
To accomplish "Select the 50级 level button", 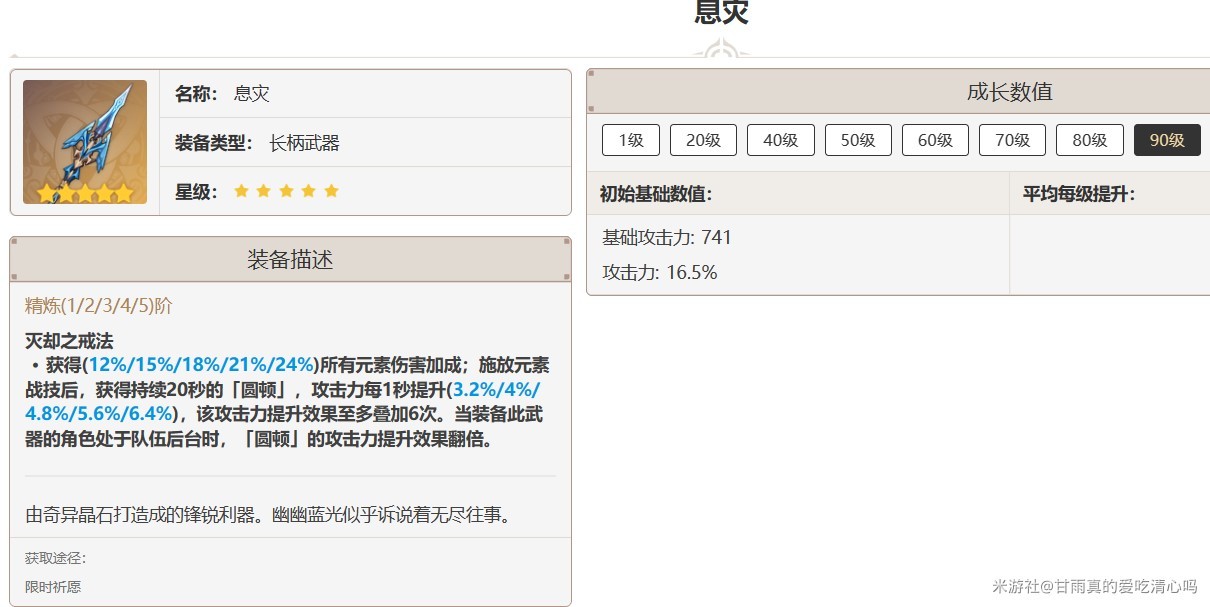I will tap(858, 140).
